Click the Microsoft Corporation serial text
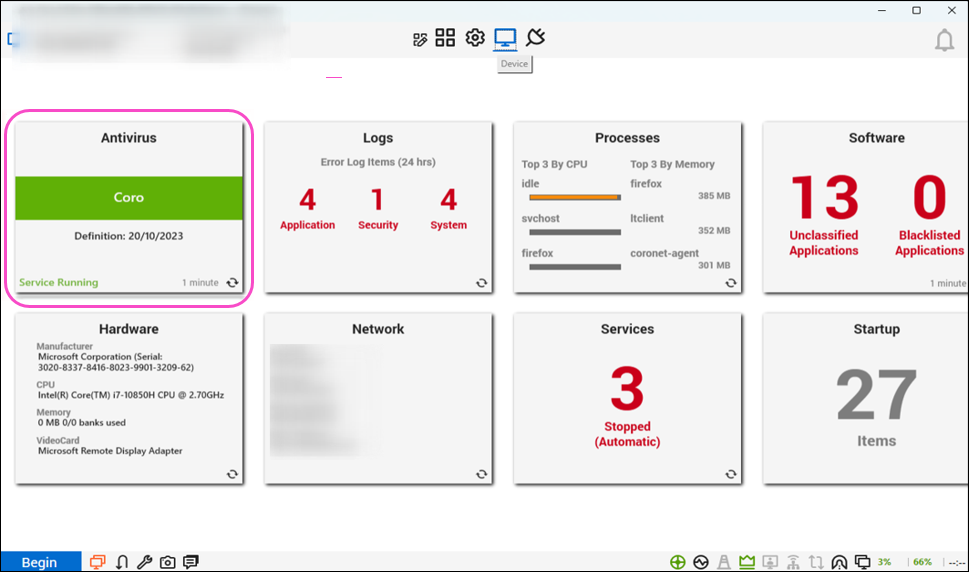The height and width of the screenshot is (572, 969). [116, 362]
